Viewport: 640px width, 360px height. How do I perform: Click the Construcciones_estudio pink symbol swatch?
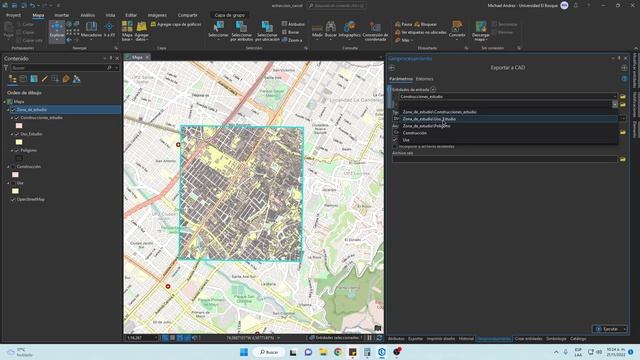coord(19,126)
